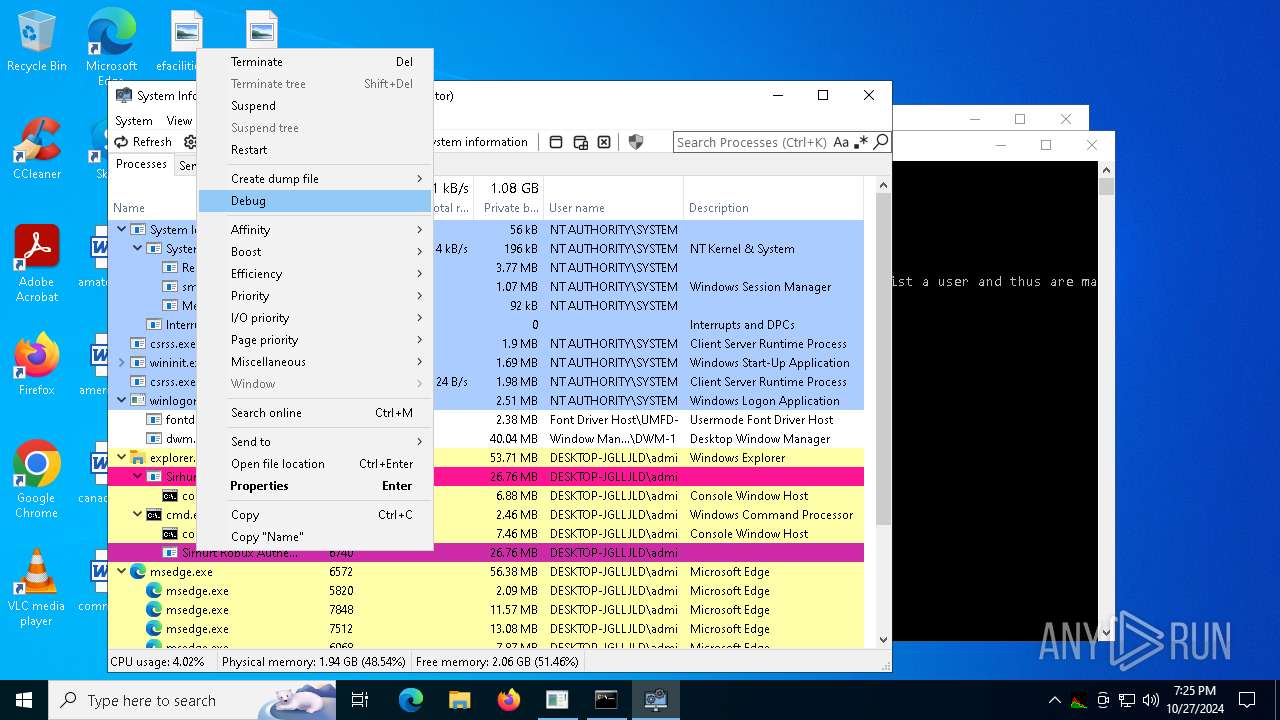Select Google Chrome desktop icon
The image size is (1280, 720).
[37, 479]
